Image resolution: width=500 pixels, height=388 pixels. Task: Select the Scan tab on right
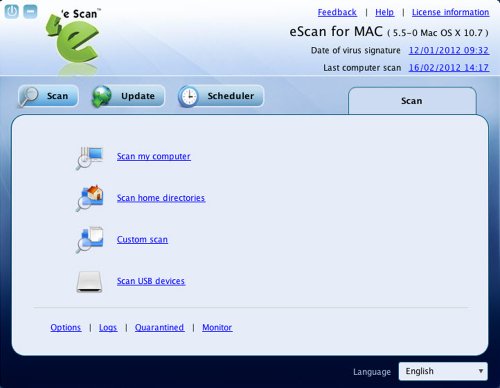(x=412, y=101)
